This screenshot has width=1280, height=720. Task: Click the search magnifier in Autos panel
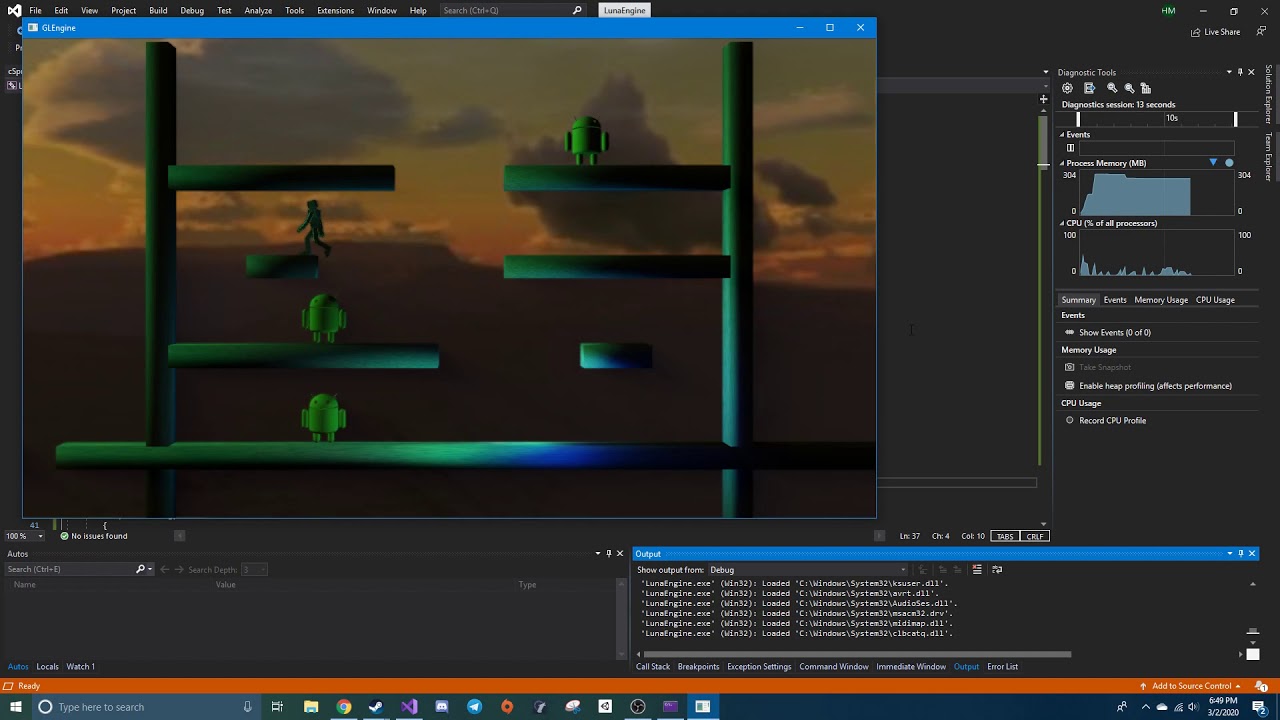(141, 569)
